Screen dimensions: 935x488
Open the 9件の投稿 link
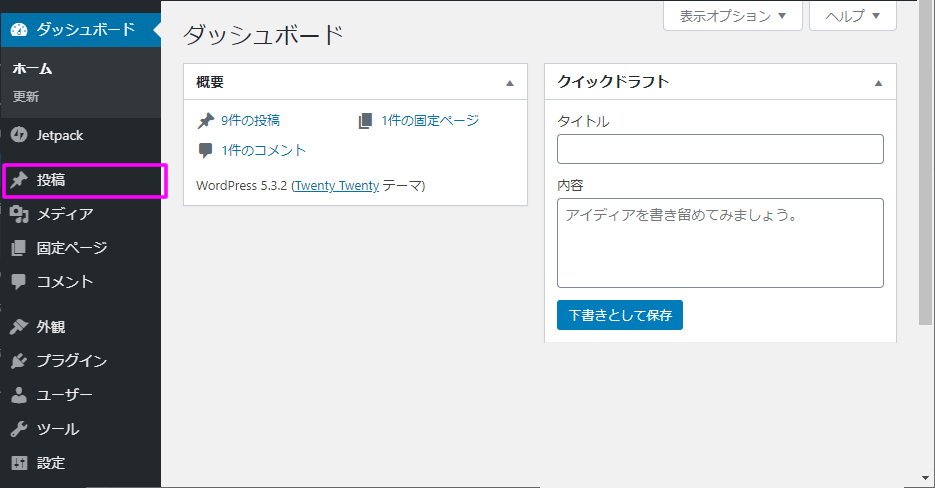point(250,121)
